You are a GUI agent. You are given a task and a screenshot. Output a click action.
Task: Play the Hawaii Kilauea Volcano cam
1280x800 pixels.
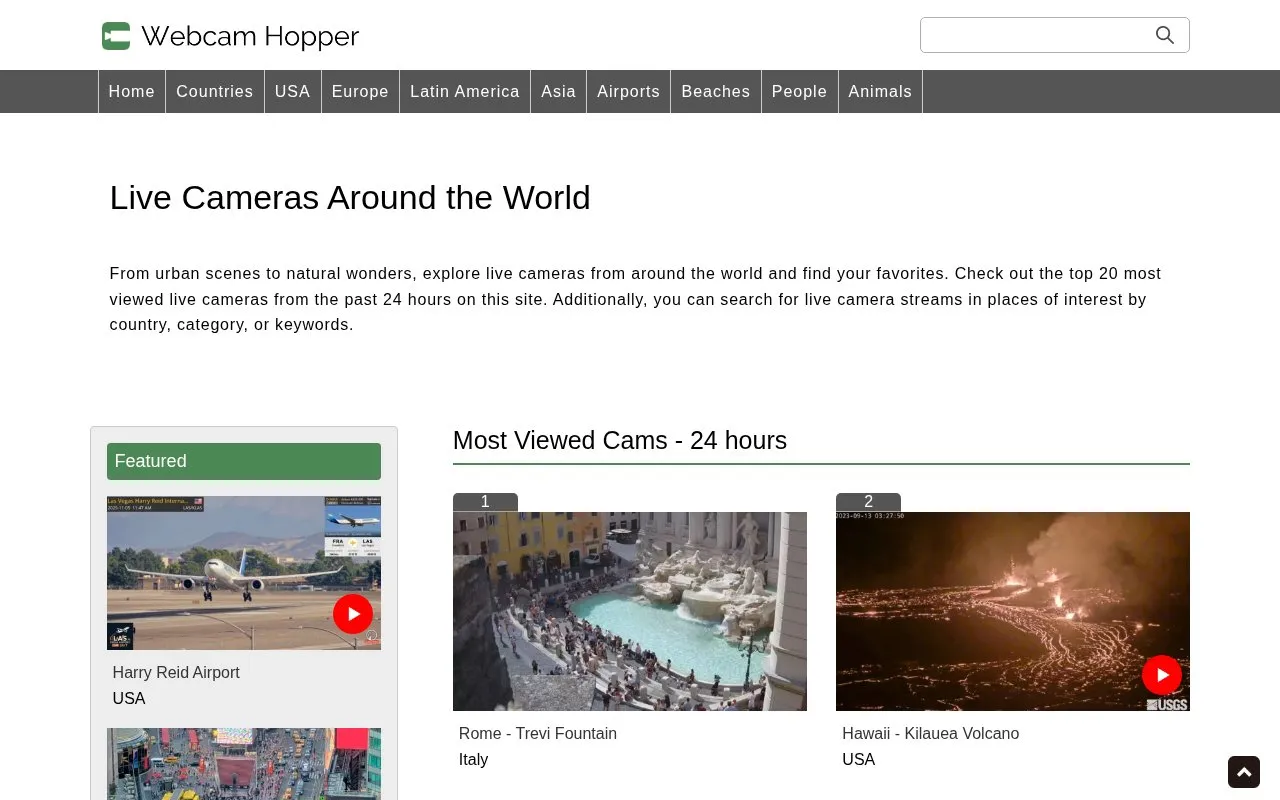click(x=1162, y=675)
